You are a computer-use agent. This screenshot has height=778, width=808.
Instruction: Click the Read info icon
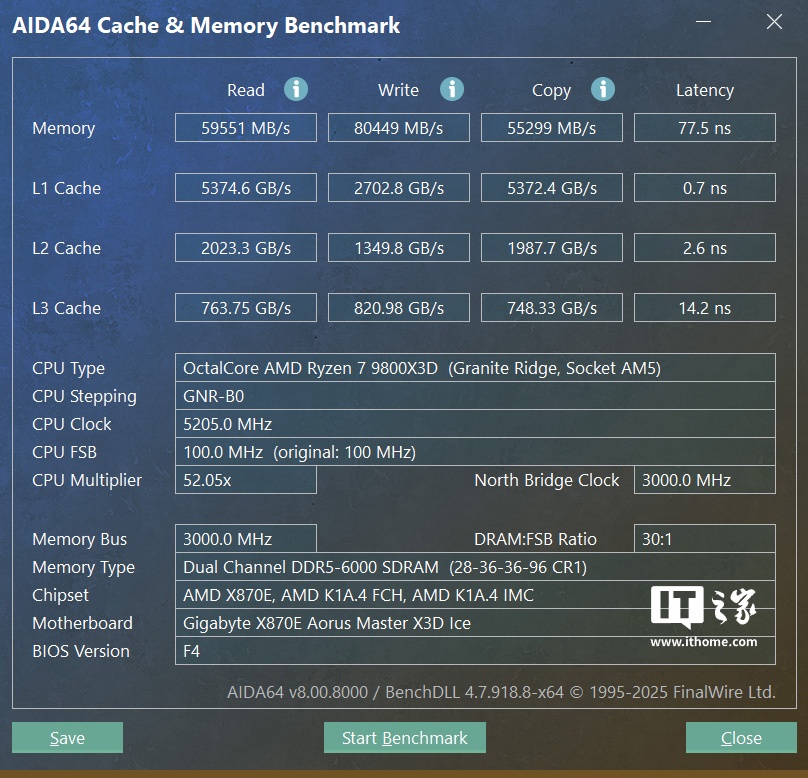click(296, 90)
